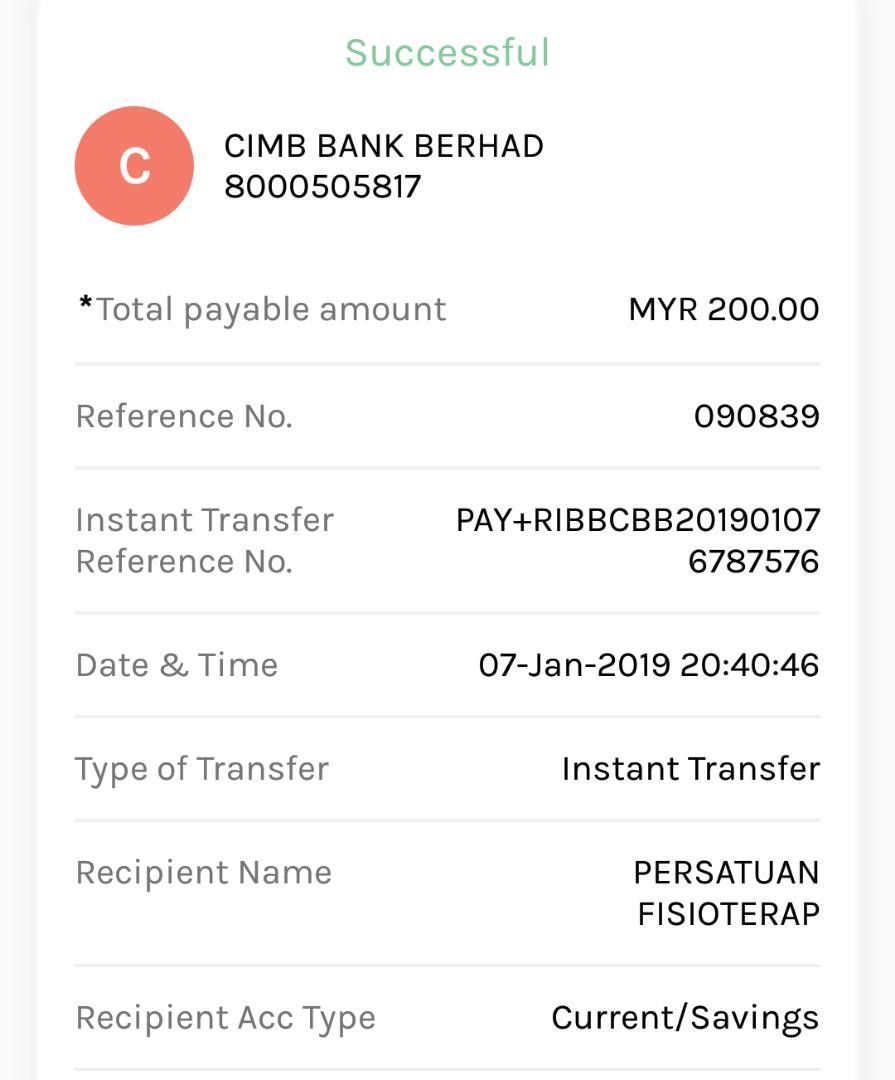
Task: Click the round orange C avatar icon
Action: coord(134,166)
